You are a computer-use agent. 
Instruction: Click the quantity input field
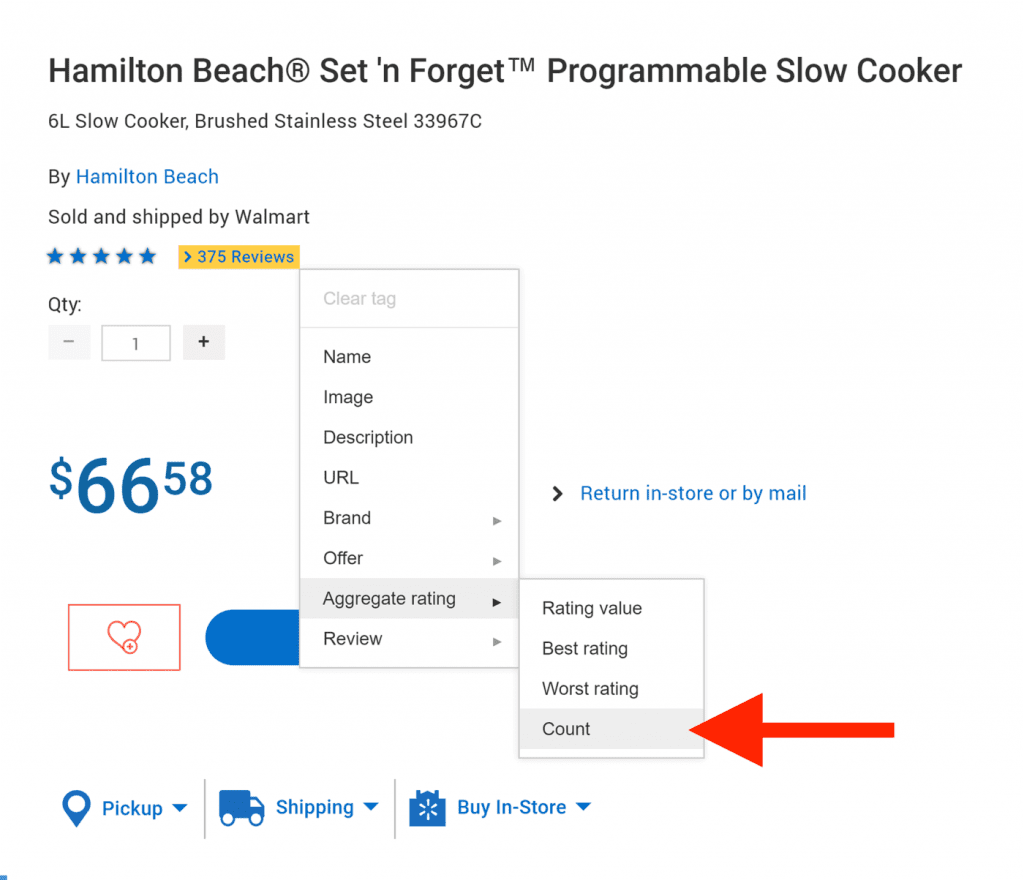pos(136,343)
